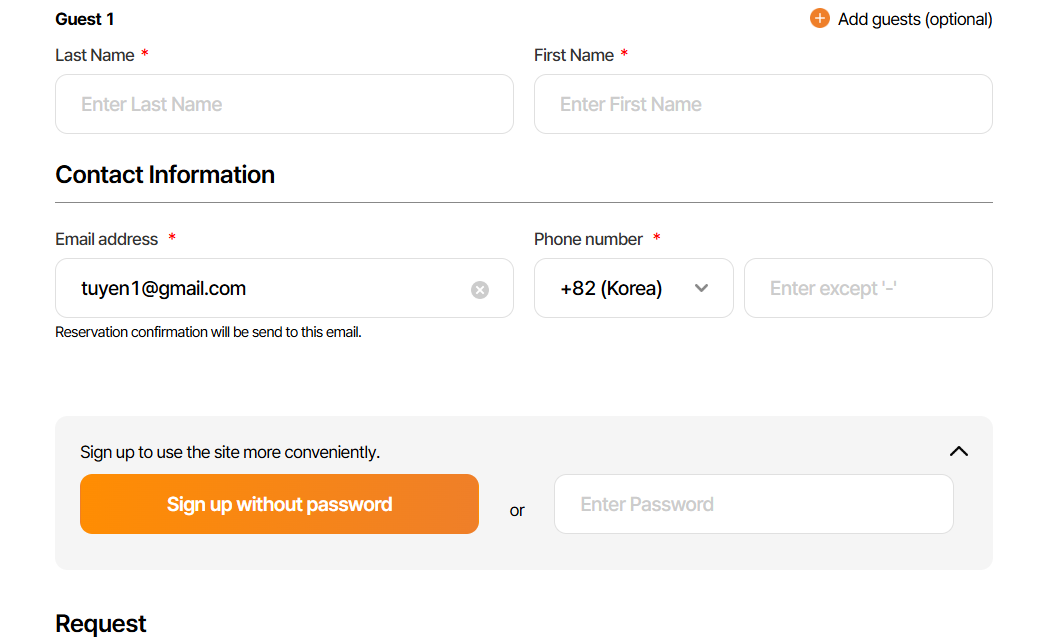Viewport: 1056px width, 639px height.
Task: Click the Email address label
Action: click(107, 239)
